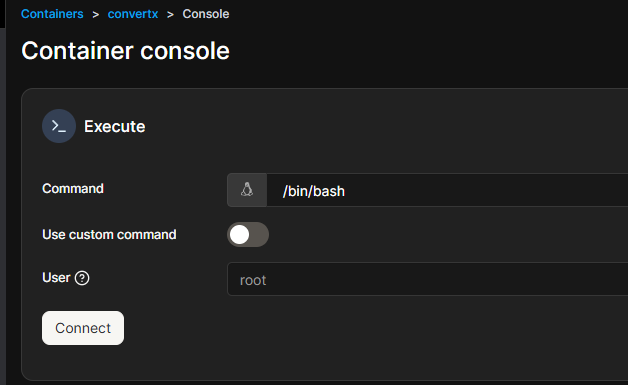The image size is (628, 385).
Task: Click the arrow separator after Containers
Action: click(95, 14)
